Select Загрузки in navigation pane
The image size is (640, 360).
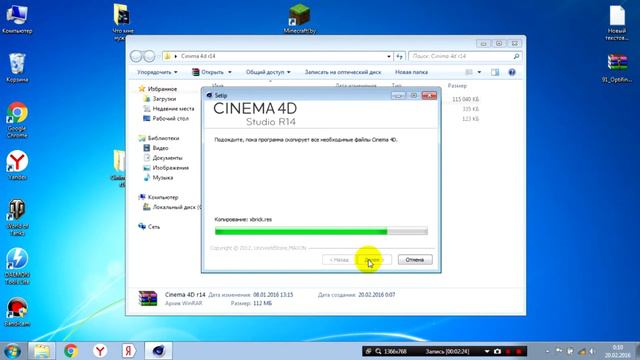[x=164, y=99]
